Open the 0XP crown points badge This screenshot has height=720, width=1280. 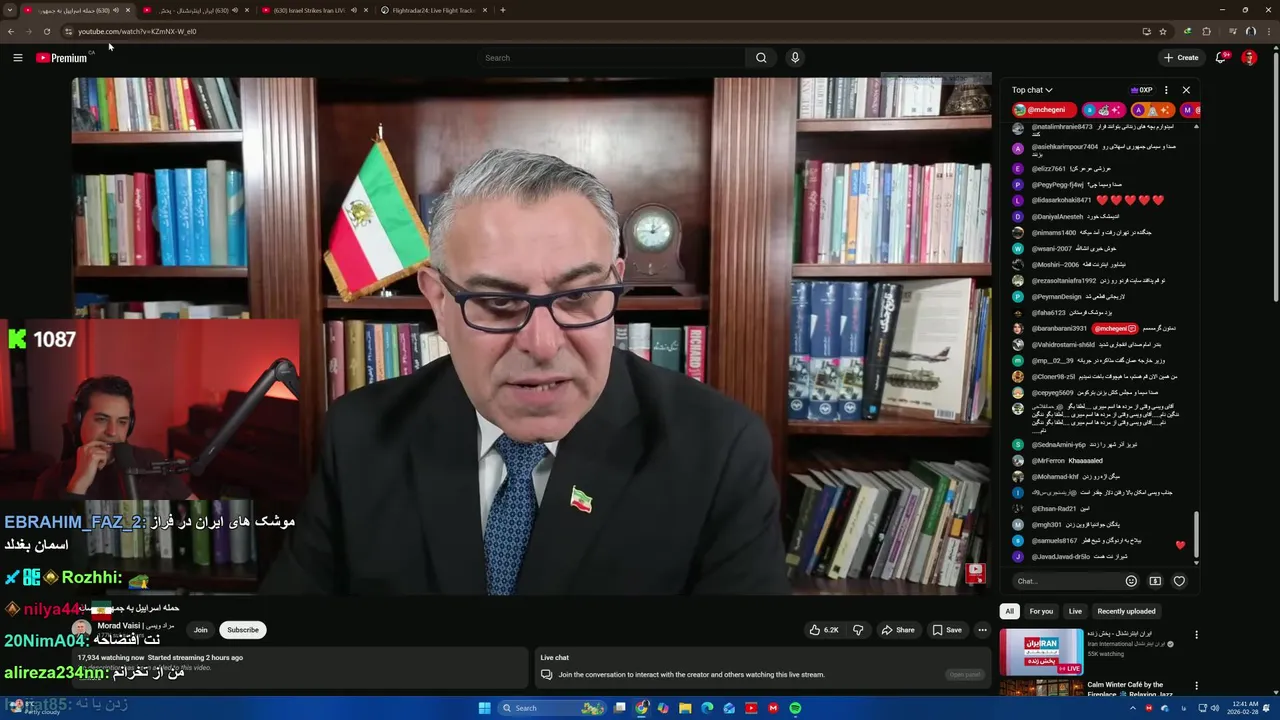1141,90
